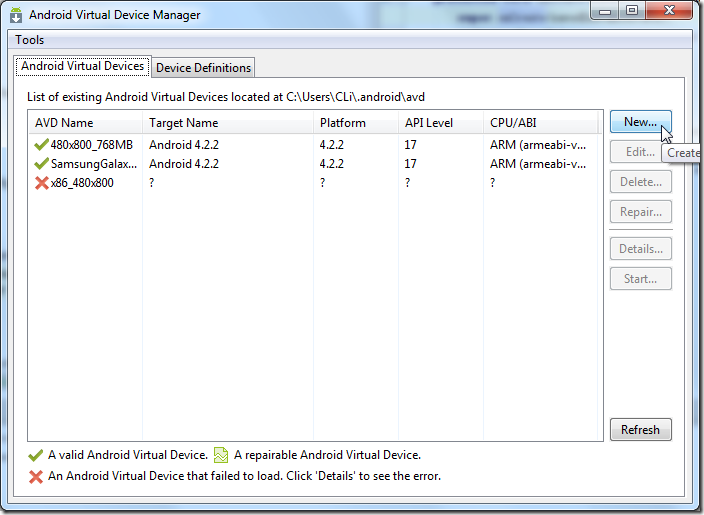The width and height of the screenshot is (704, 515).
Task: Click ARM (armeabi-v... in the SamsungGalax... row
Action: pos(538,163)
